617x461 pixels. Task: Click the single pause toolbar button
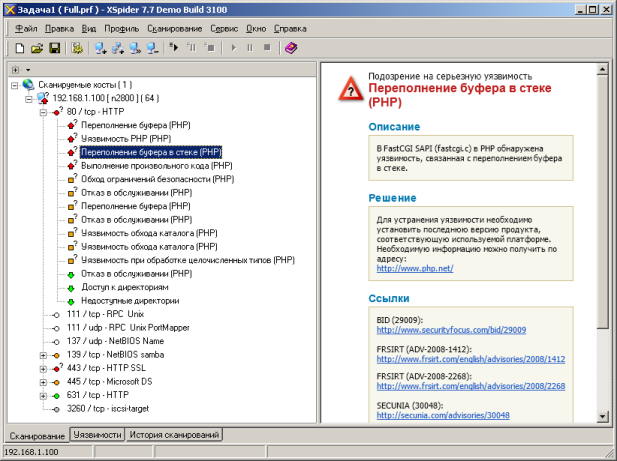click(x=250, y=48)
